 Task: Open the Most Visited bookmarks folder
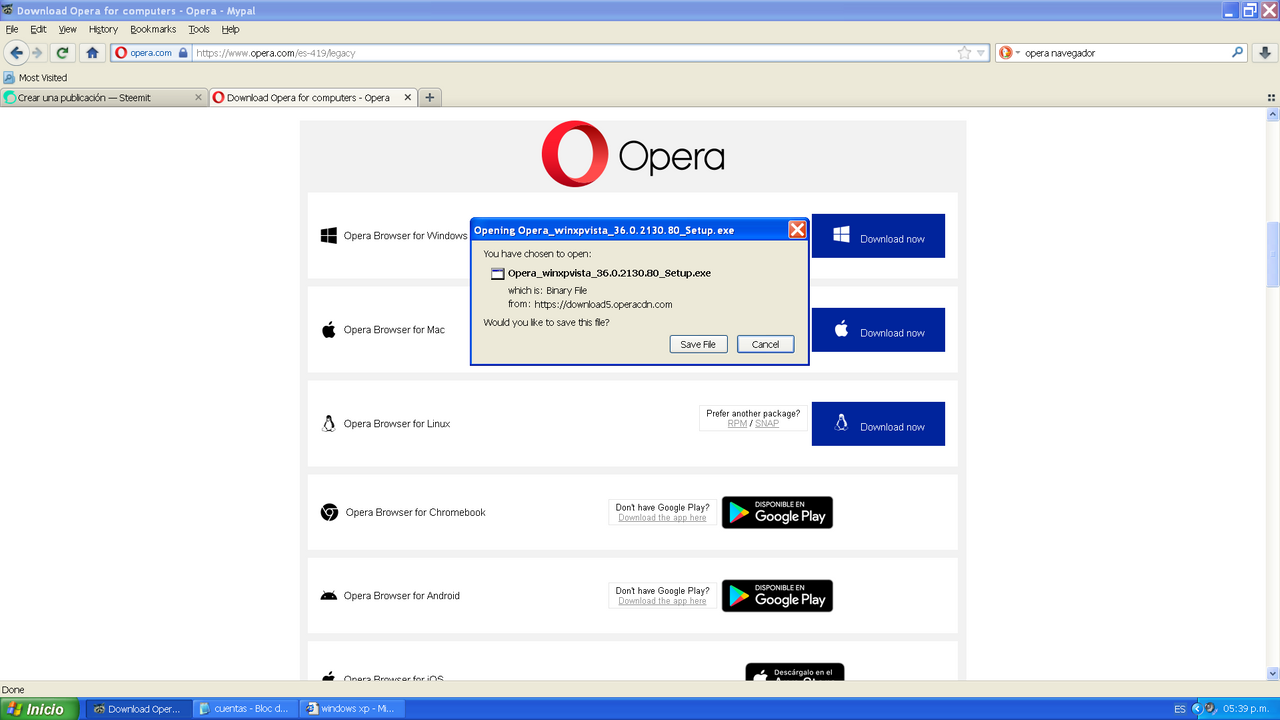pos(35,77)
